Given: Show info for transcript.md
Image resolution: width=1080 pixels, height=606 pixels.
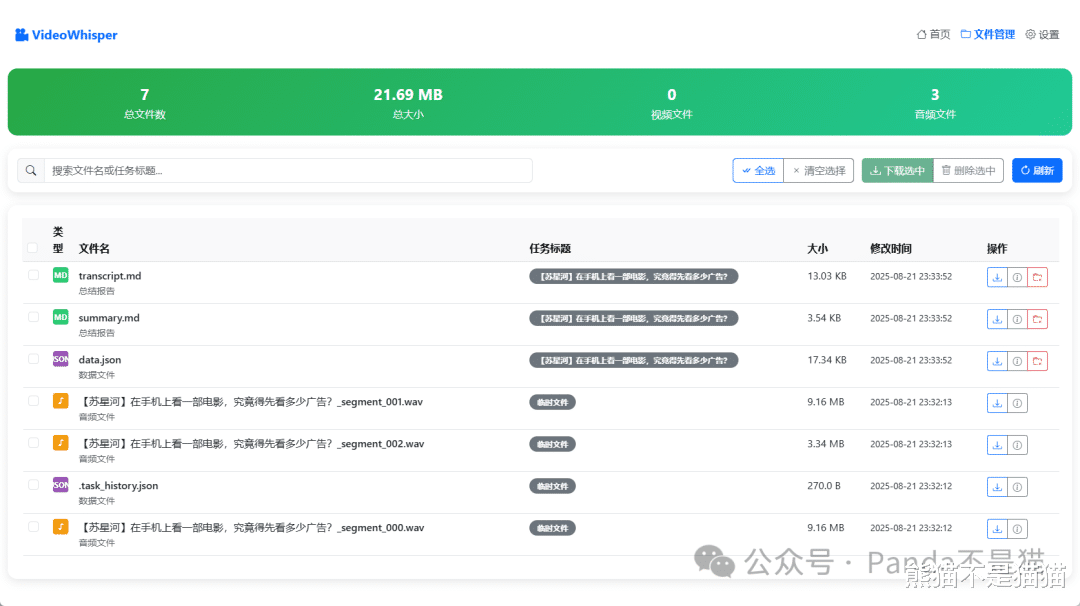Looking at the screenshot, I should pos(1017,278).
